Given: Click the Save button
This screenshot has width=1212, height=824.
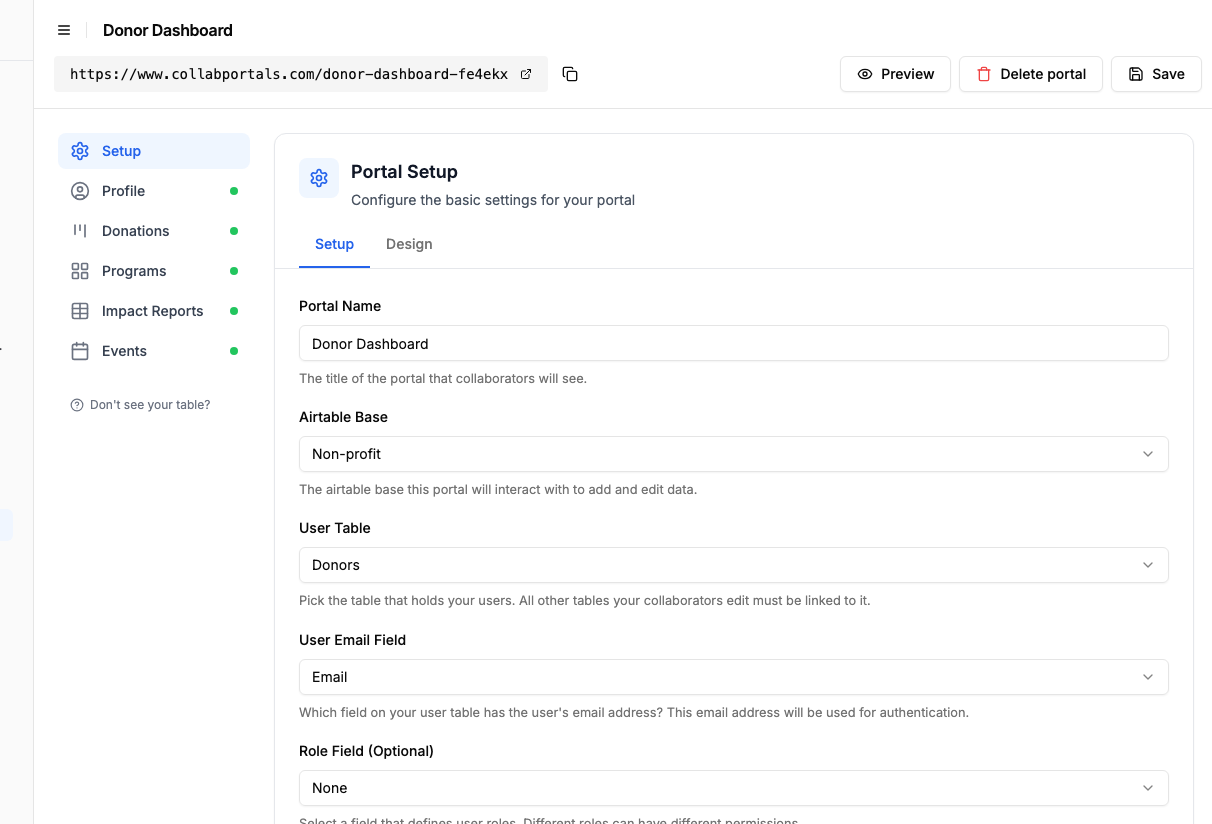Looking at the screenshot, I should 1156,74.
